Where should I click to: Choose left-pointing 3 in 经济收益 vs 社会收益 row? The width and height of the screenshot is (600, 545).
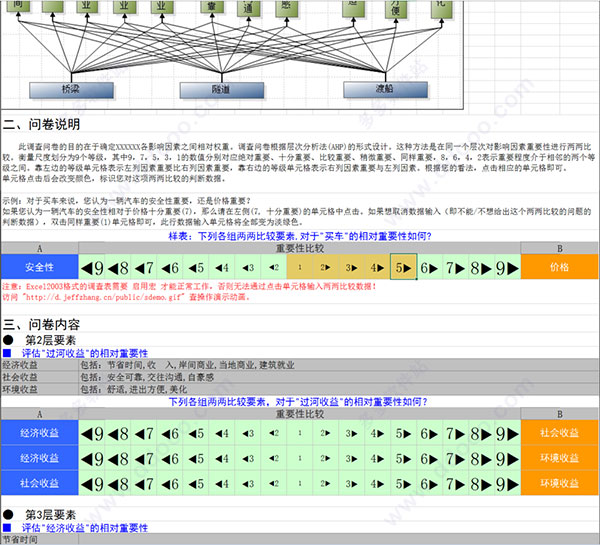248,433
